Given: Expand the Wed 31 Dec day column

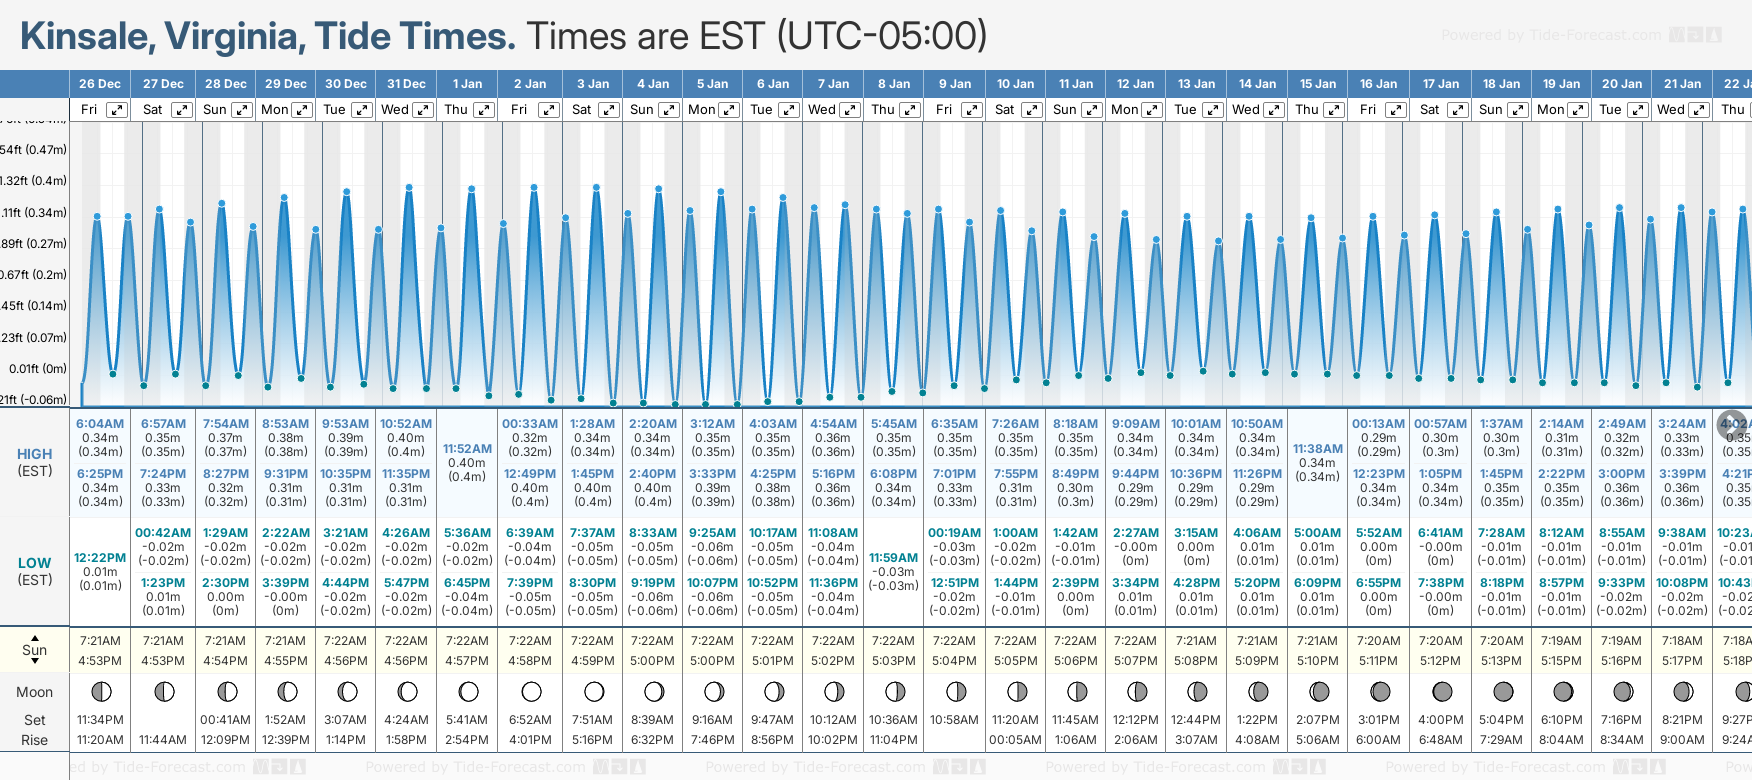Looking at the screenshot, I should tap(423, 110).
